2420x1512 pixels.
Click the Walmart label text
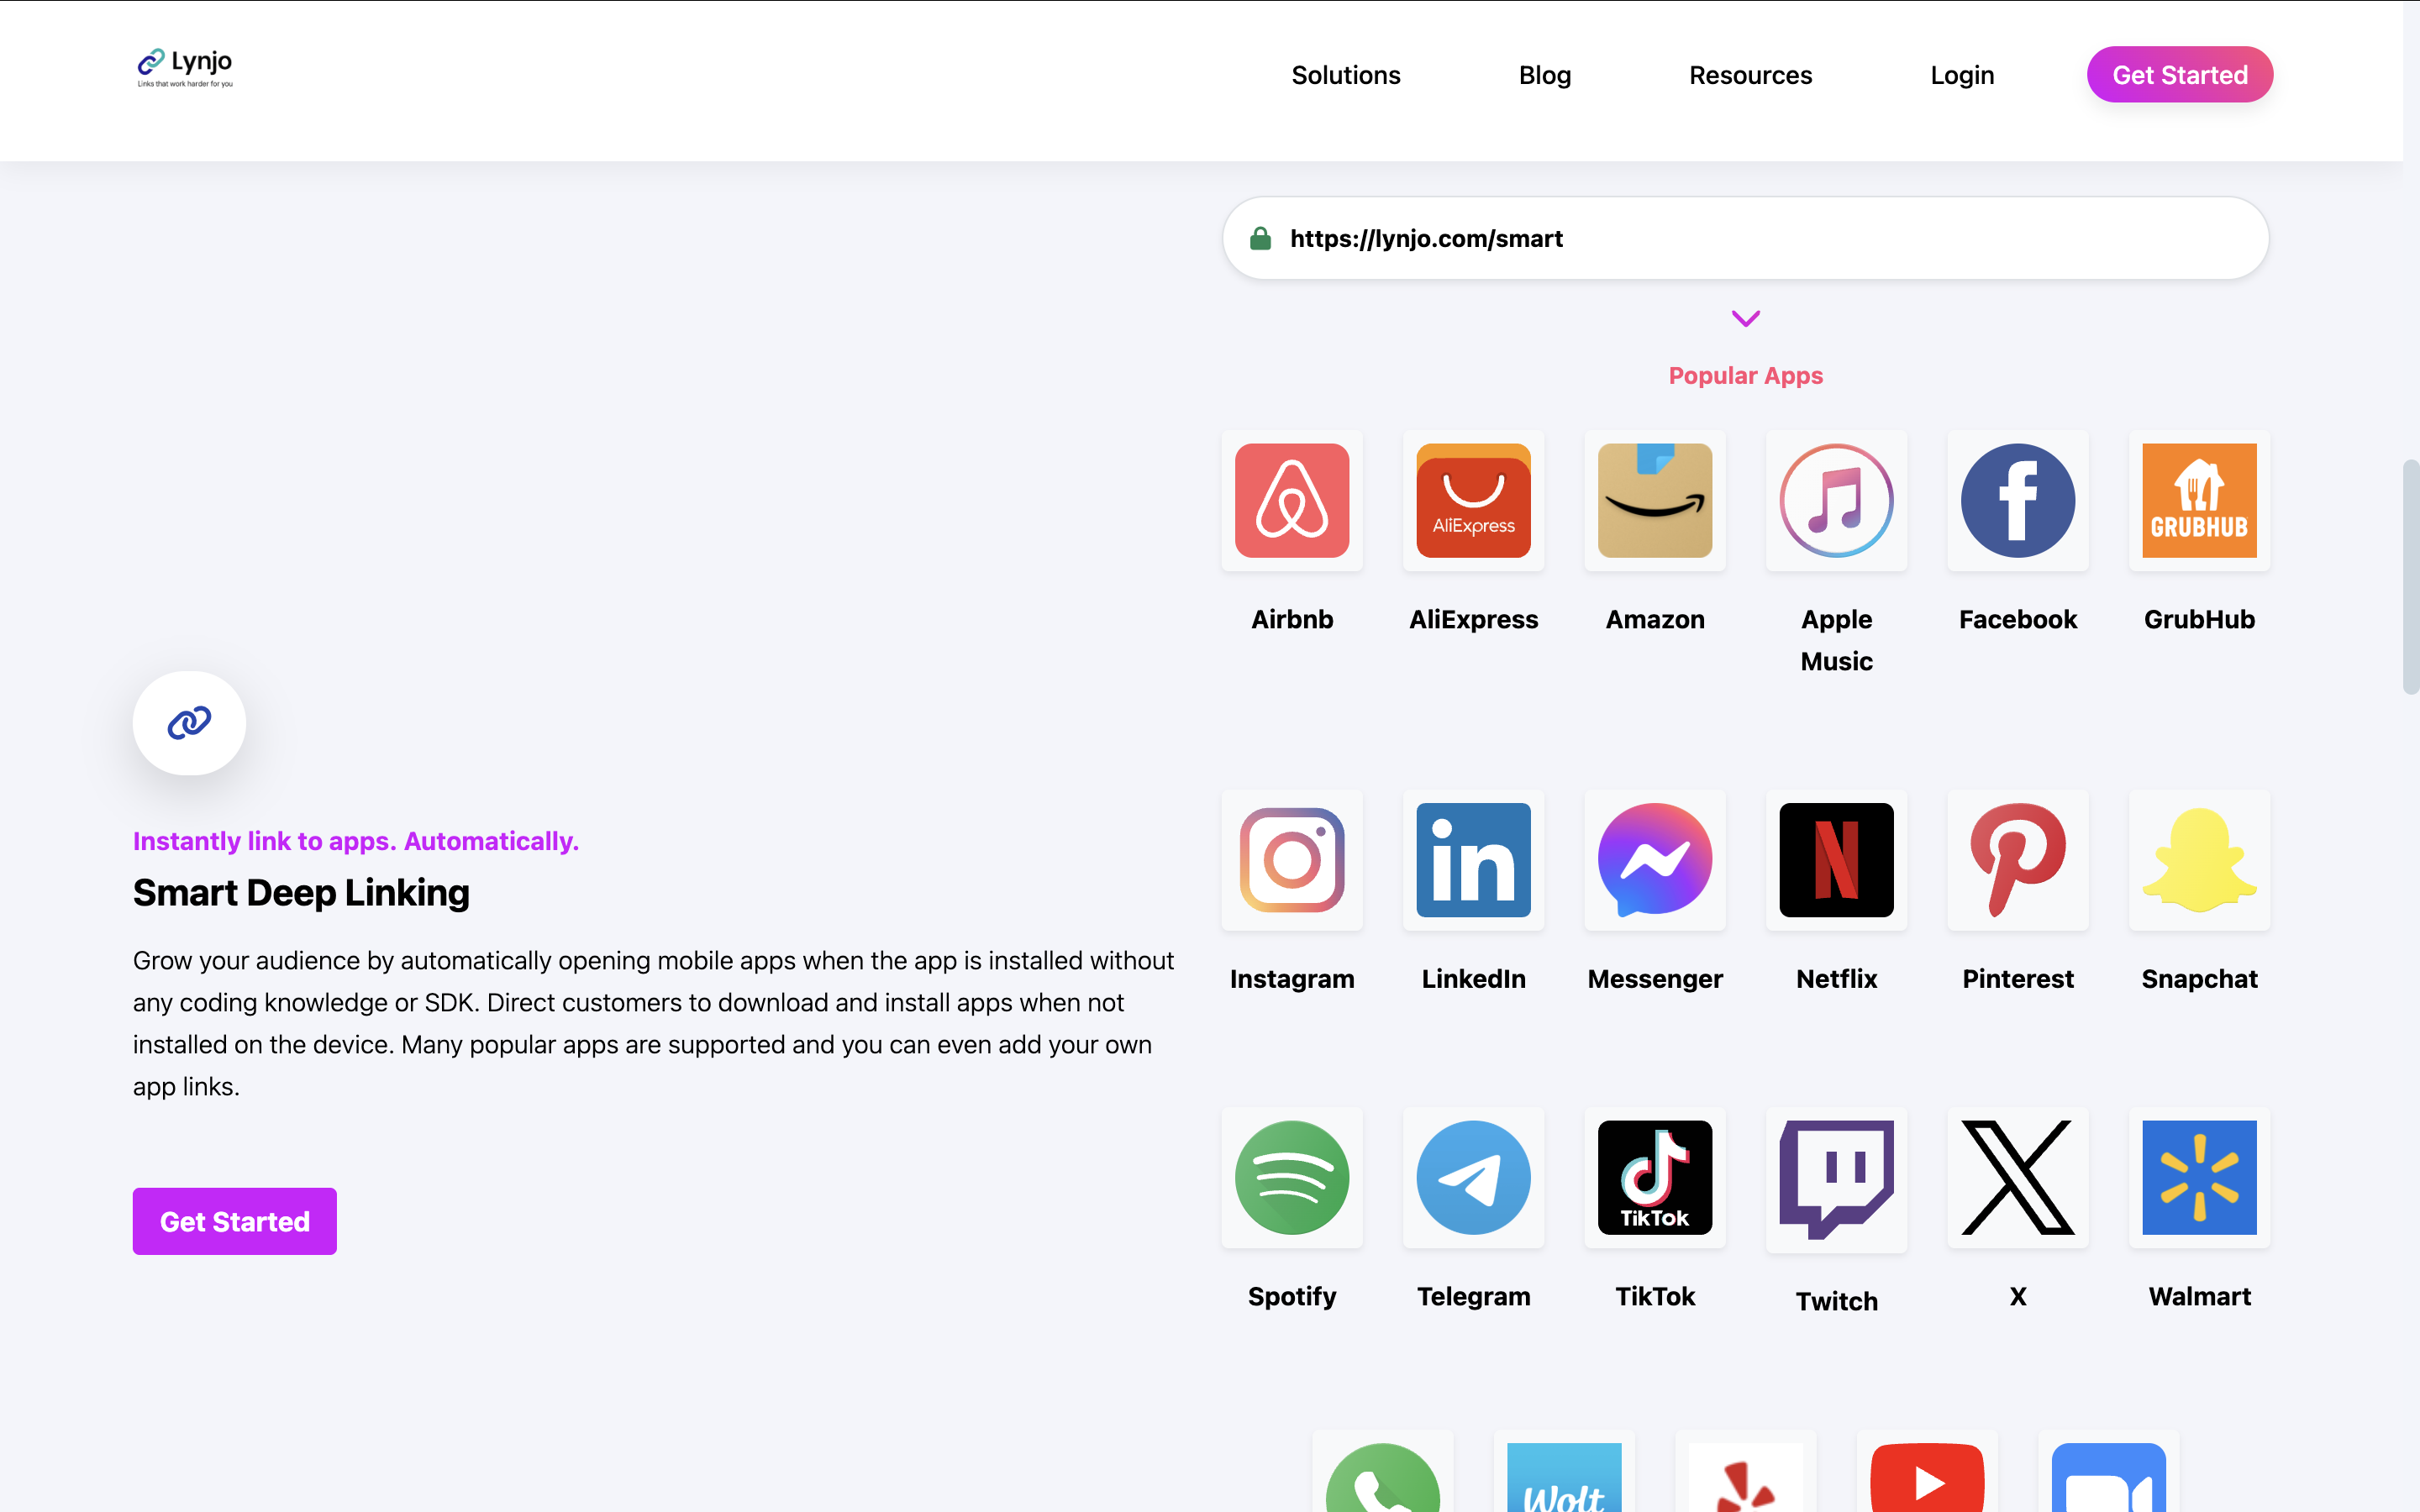2200,1297
